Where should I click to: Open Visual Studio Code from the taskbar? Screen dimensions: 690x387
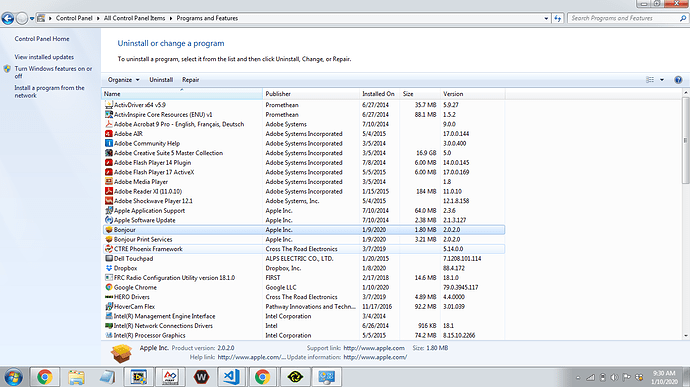pos(231,377)
